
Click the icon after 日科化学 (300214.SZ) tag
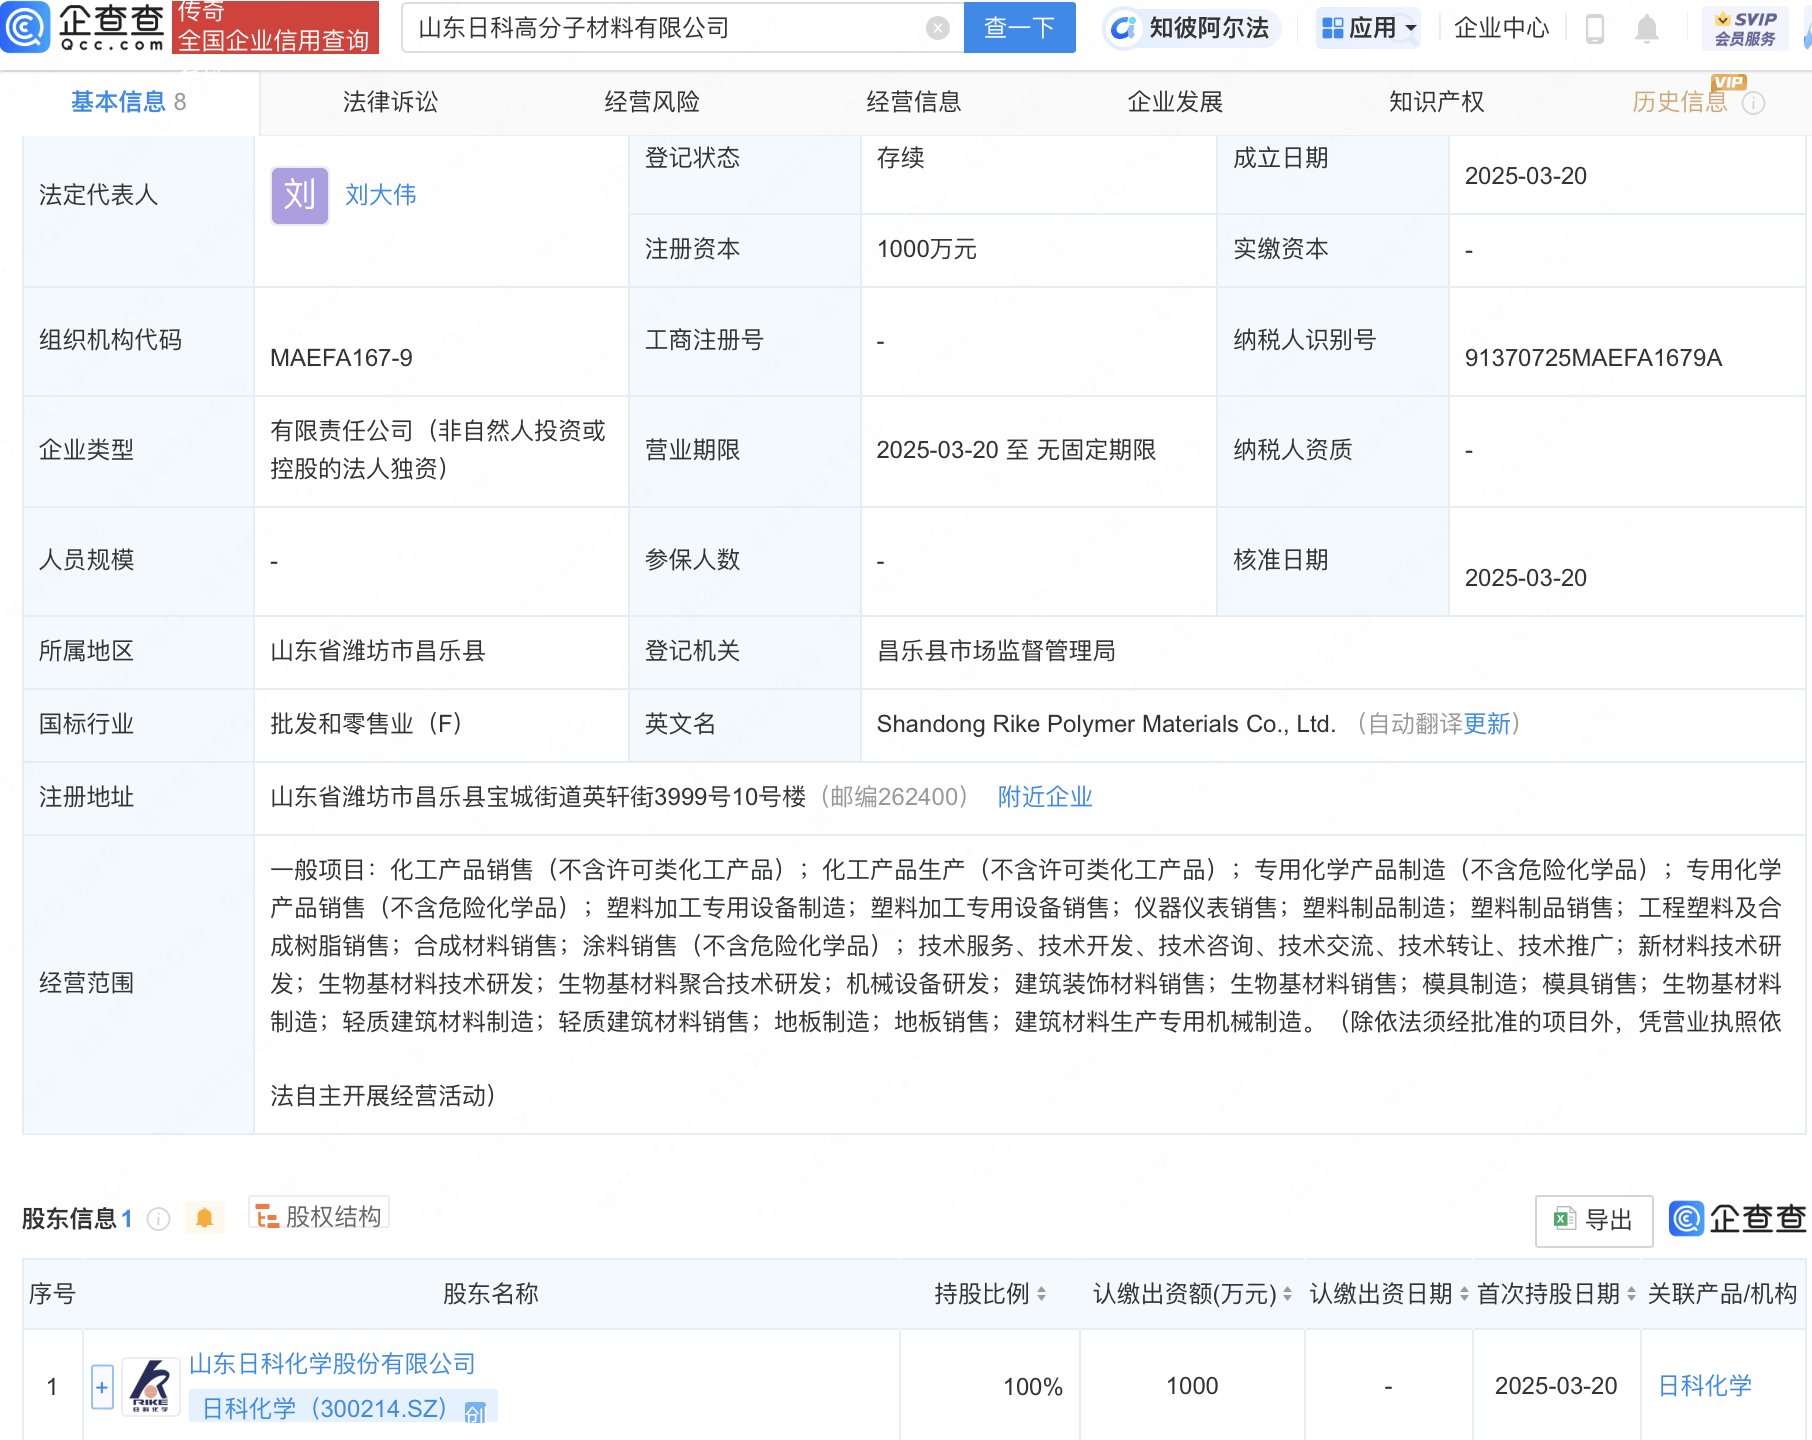[476, 1411]
